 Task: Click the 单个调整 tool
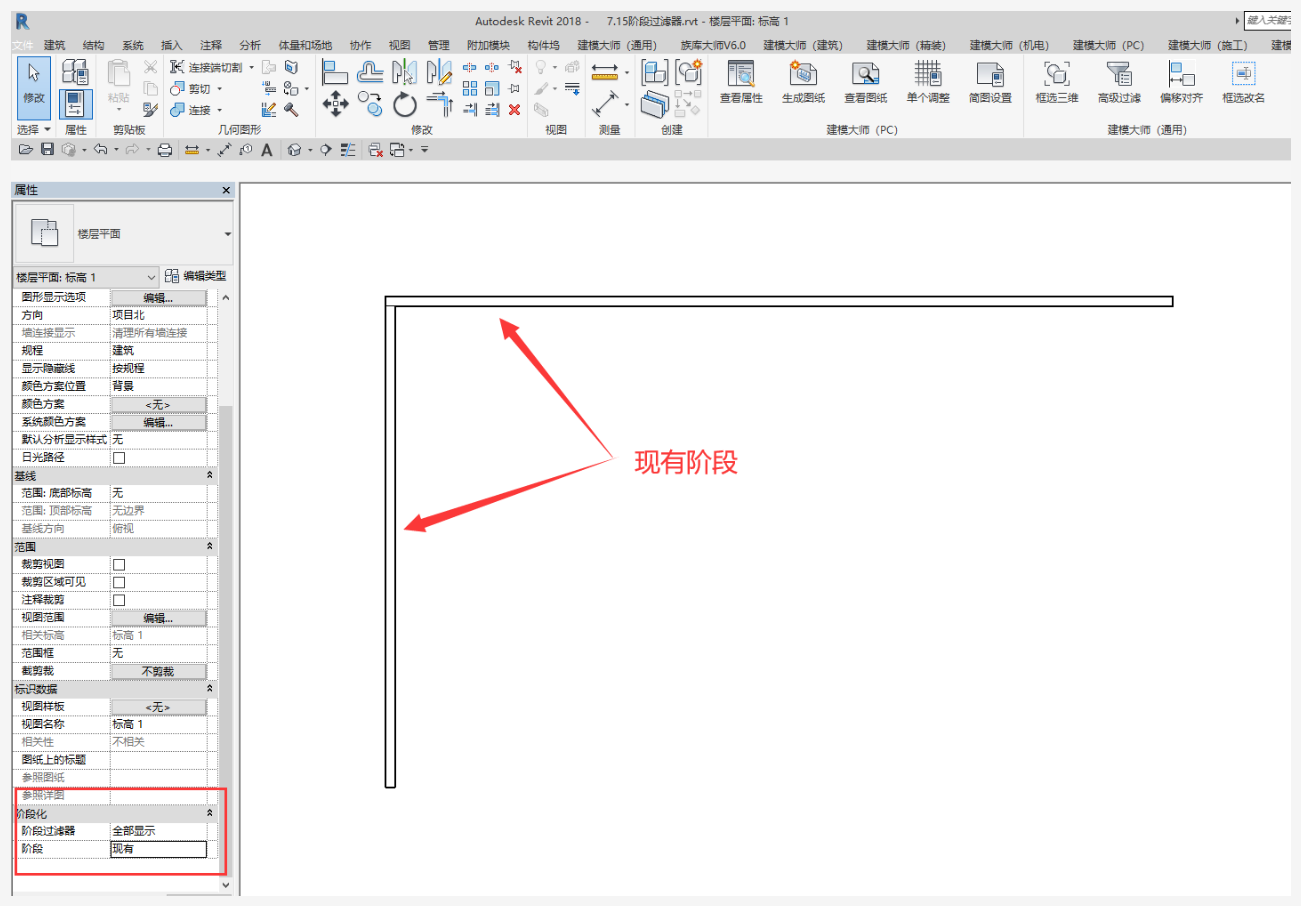tap(928, 82)
